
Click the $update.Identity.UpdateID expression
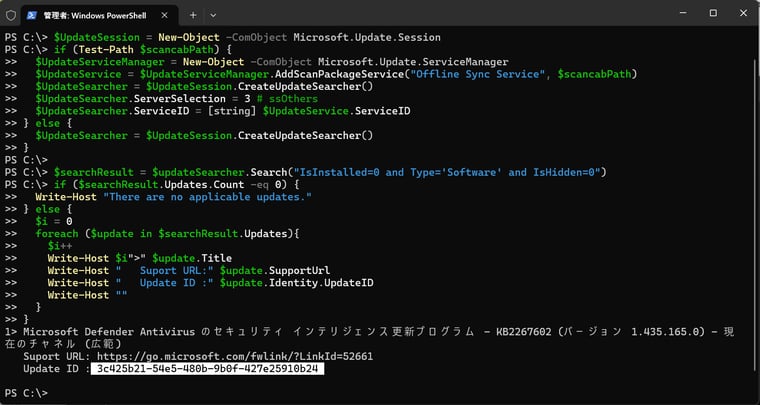(x=297, y=282)
